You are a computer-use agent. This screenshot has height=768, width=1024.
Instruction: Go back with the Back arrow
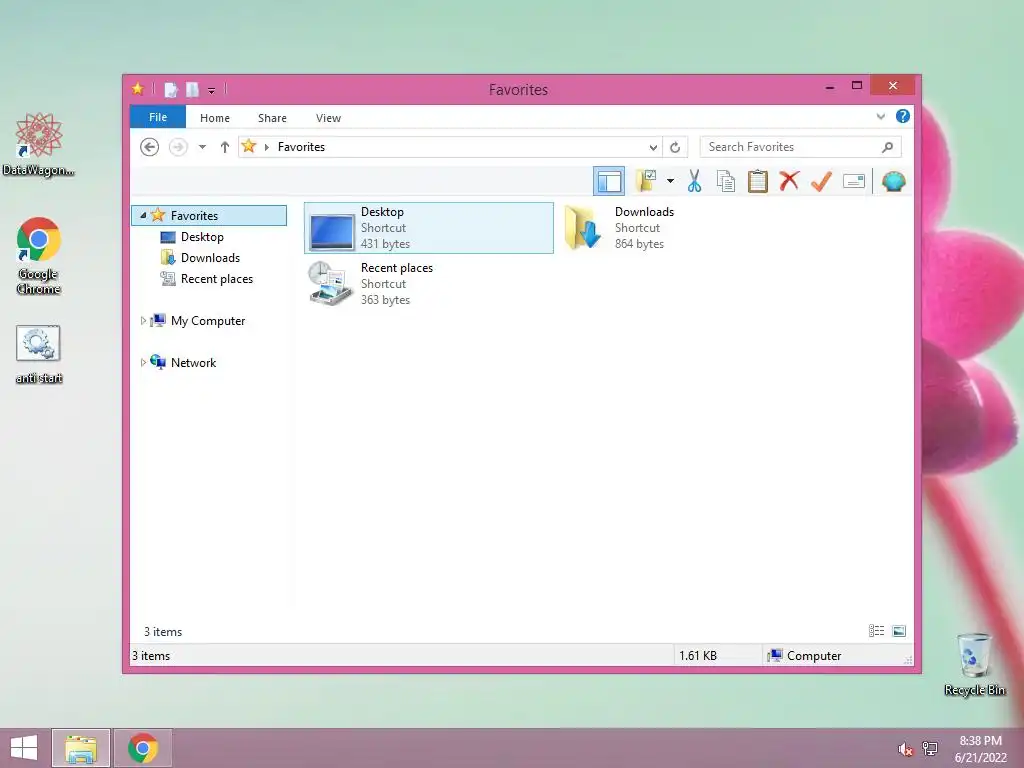coord(150,147)
